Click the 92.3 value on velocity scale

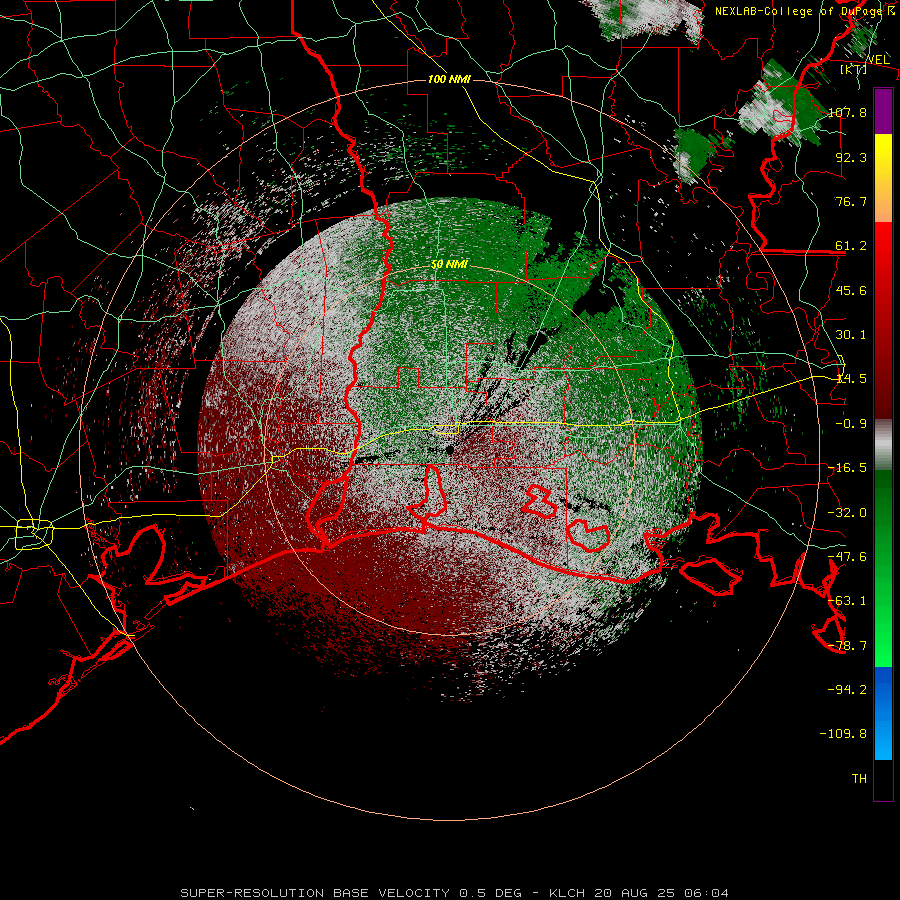pos(851,157)
